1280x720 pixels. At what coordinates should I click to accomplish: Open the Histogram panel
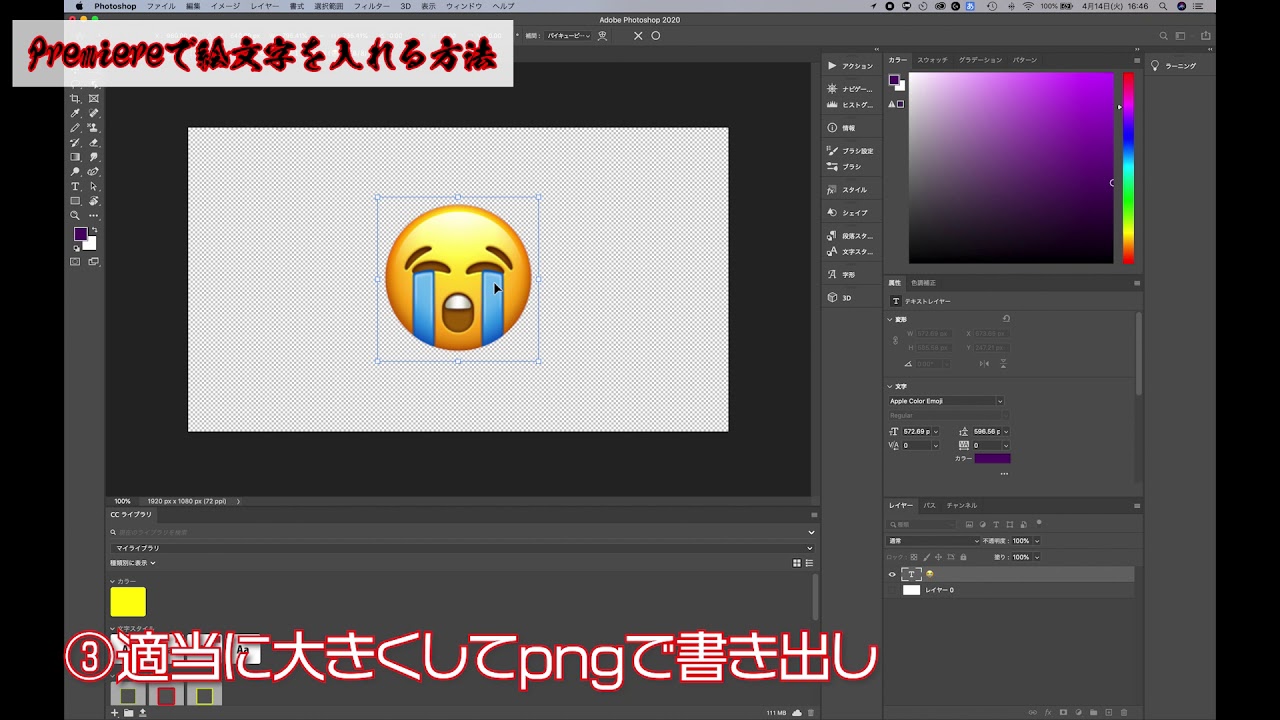850,105
